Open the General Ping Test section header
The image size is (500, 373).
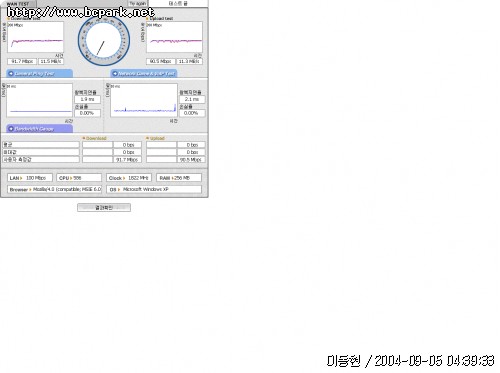(x=39, y=73)
